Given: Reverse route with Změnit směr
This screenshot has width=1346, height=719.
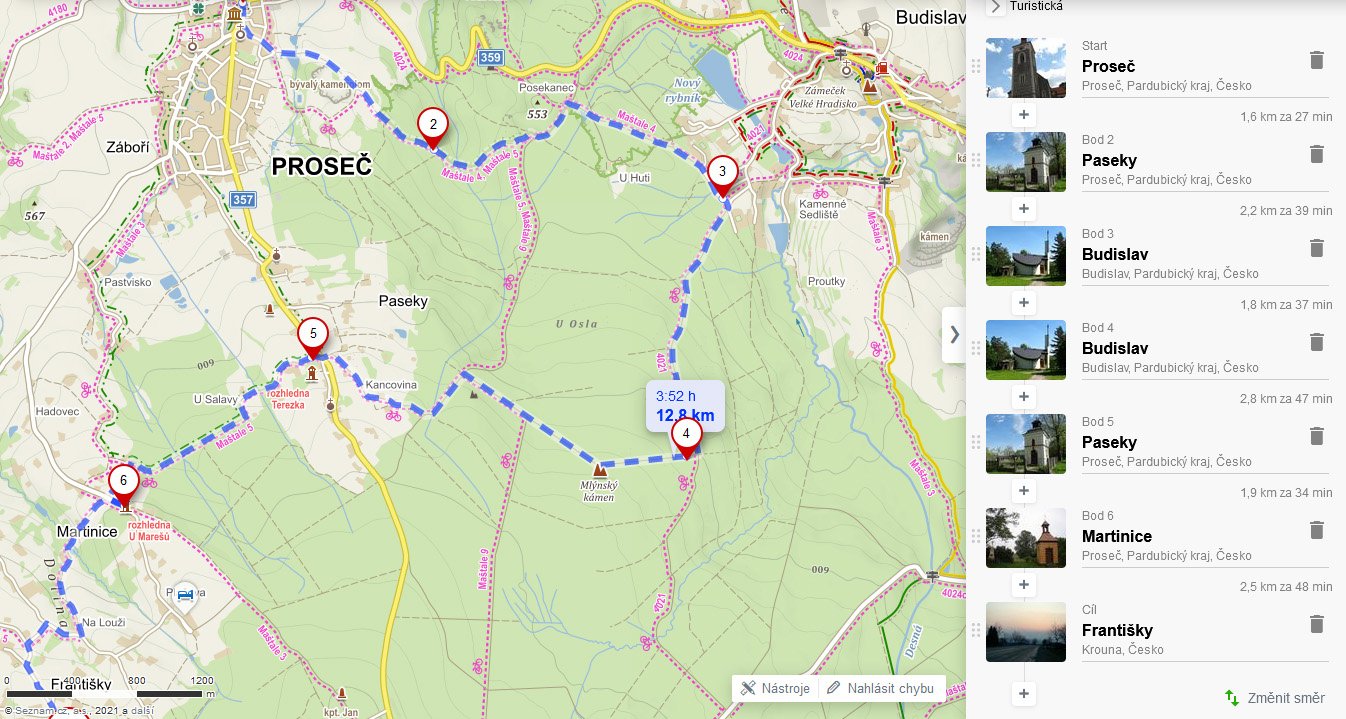Looking at the screenshot, I should pyautogui.click(x=1276, y=698).
